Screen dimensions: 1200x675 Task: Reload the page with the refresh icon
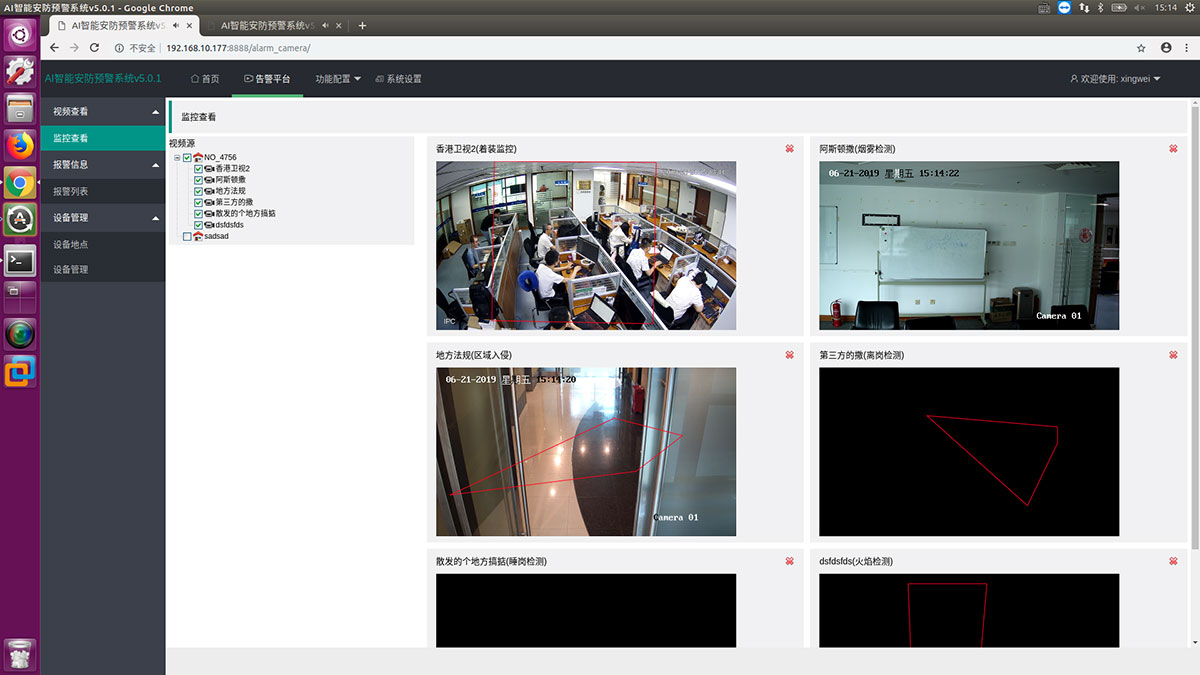click(x=95, y=48)
